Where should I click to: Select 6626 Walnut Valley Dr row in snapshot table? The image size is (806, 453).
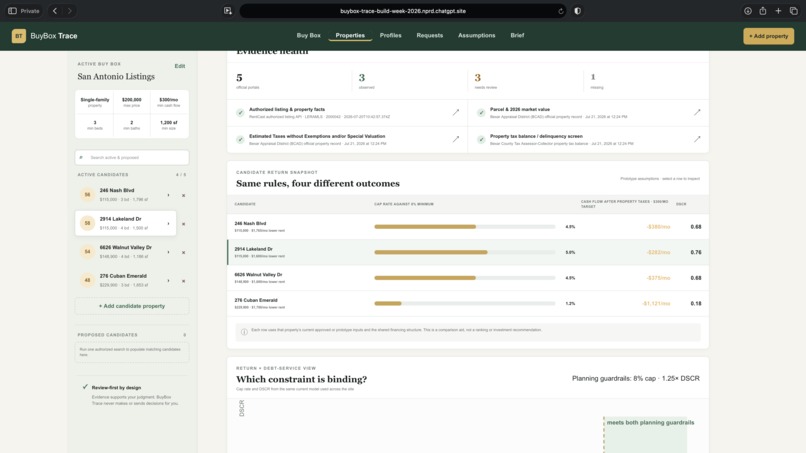tap(468, 278)
